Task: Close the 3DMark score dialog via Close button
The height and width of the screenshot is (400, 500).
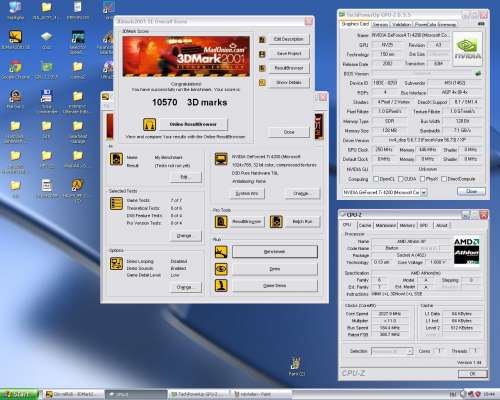Action: (x=289, y=132)
